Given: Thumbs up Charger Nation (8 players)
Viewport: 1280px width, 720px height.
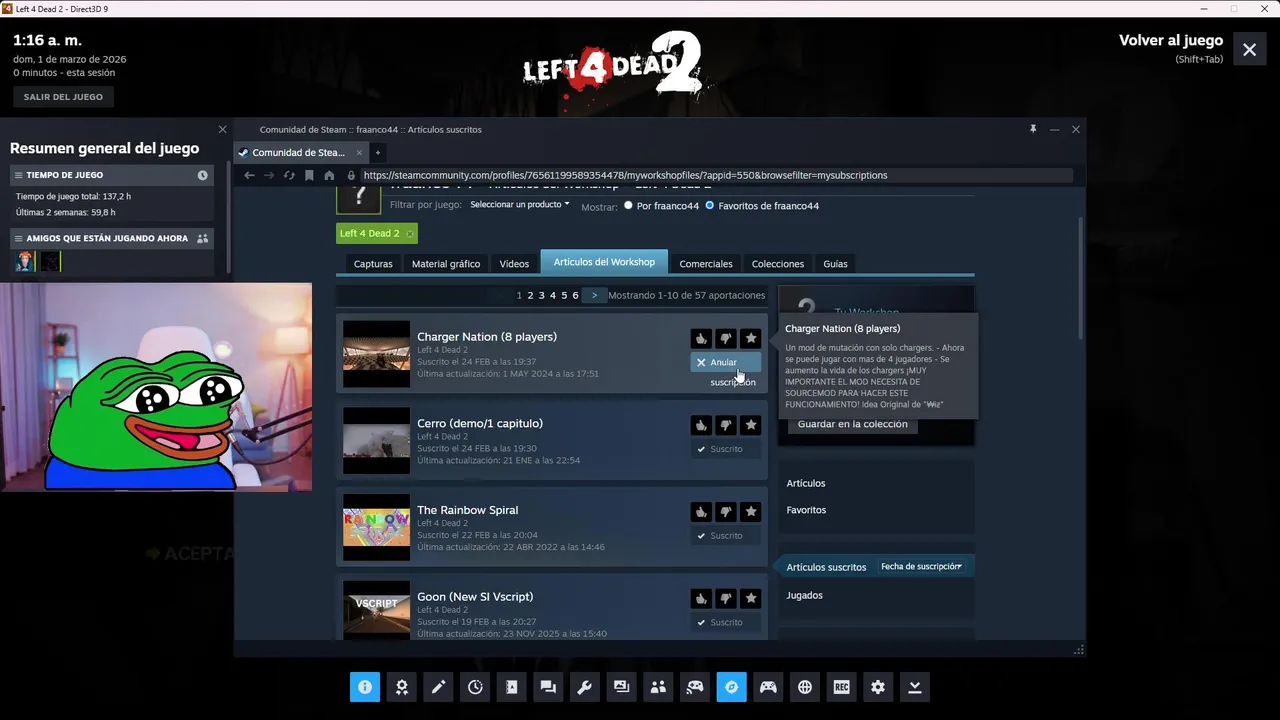Looking at the screenshot, I should [701, 339].
